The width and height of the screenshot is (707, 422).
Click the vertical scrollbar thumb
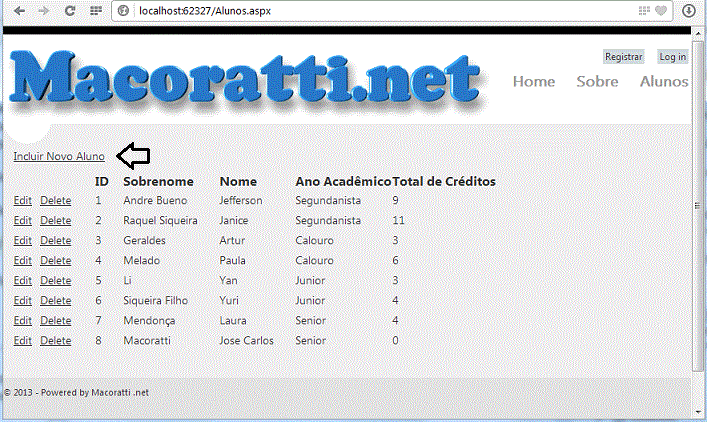coord(697,206)
